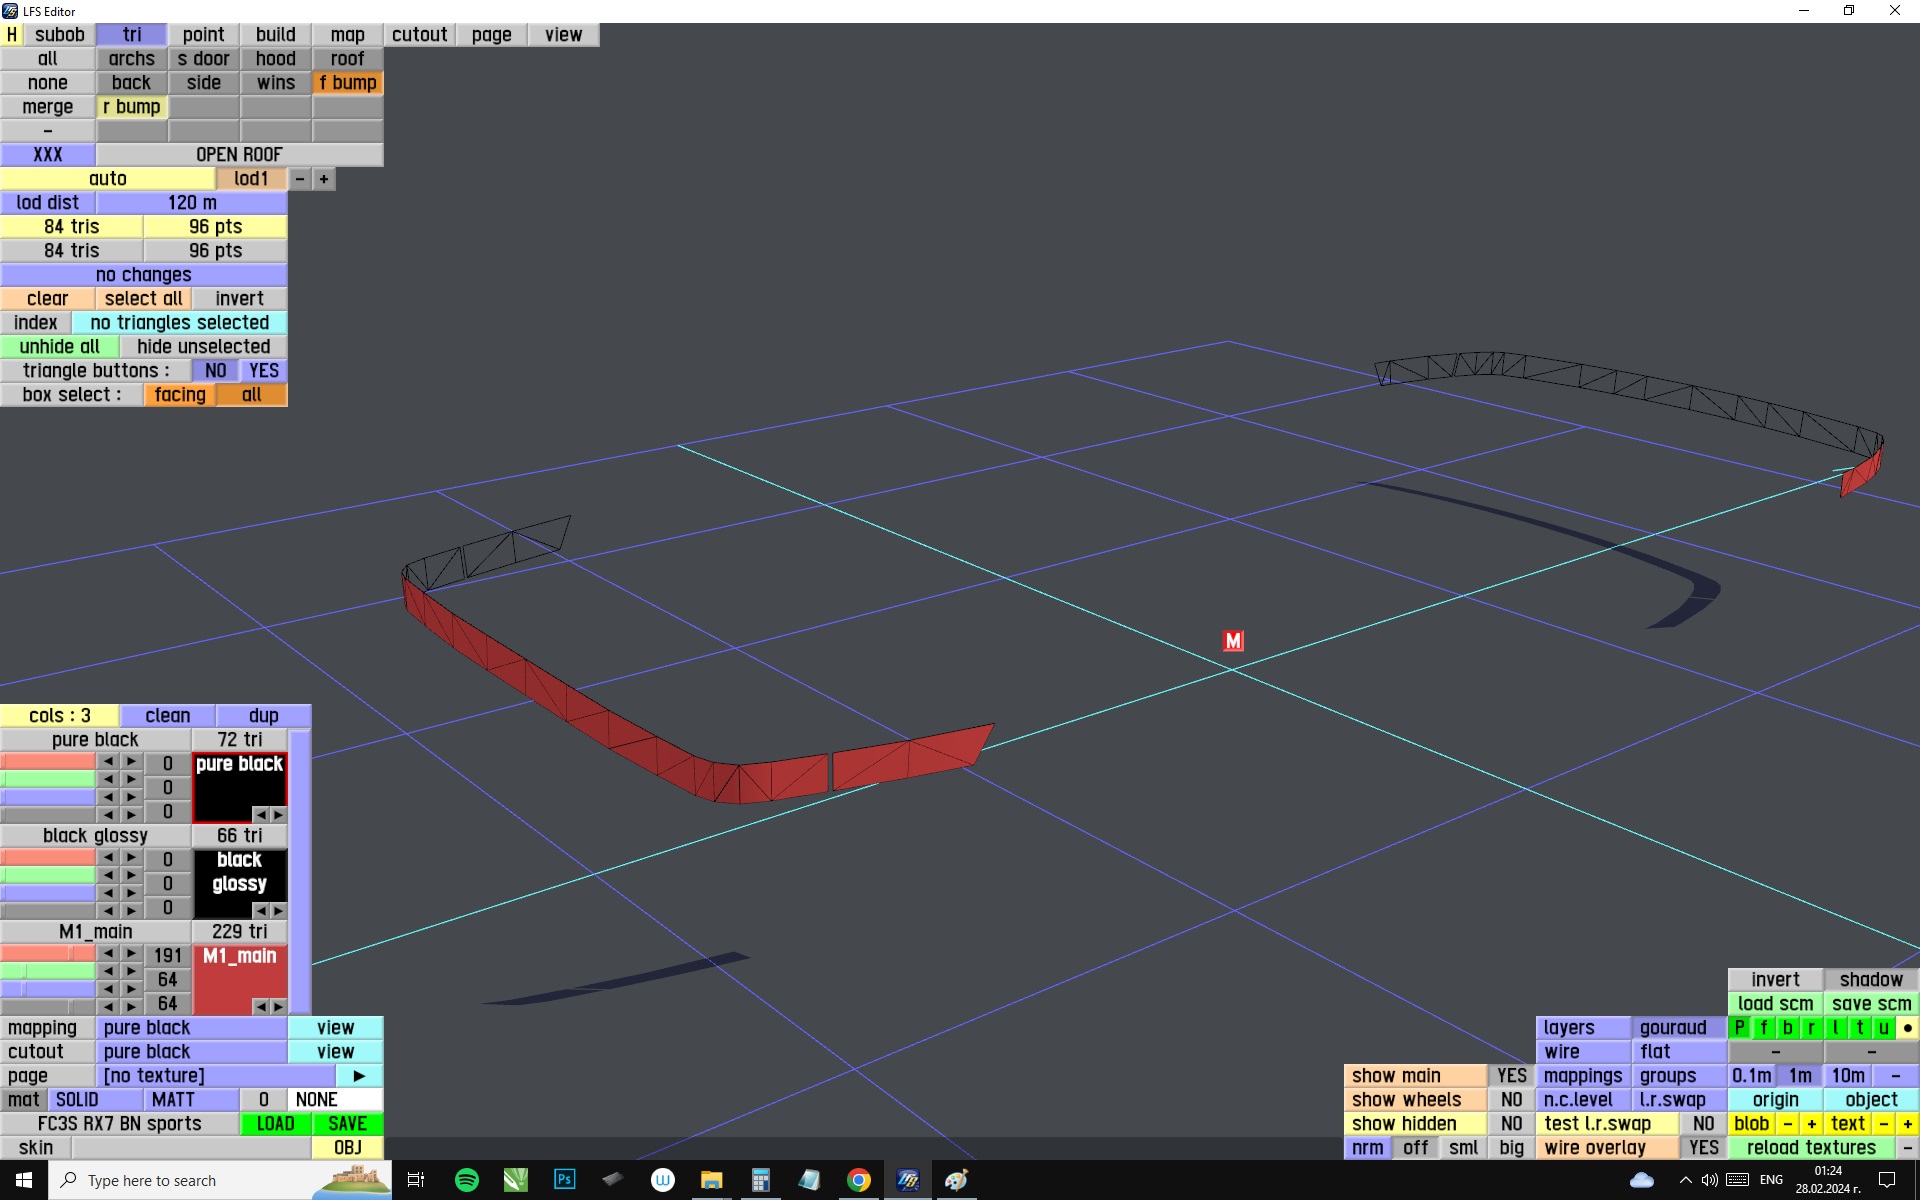Open the cutout pure black selector
Viewport: 1920px width, 1200px height.
pos(191,1052)
